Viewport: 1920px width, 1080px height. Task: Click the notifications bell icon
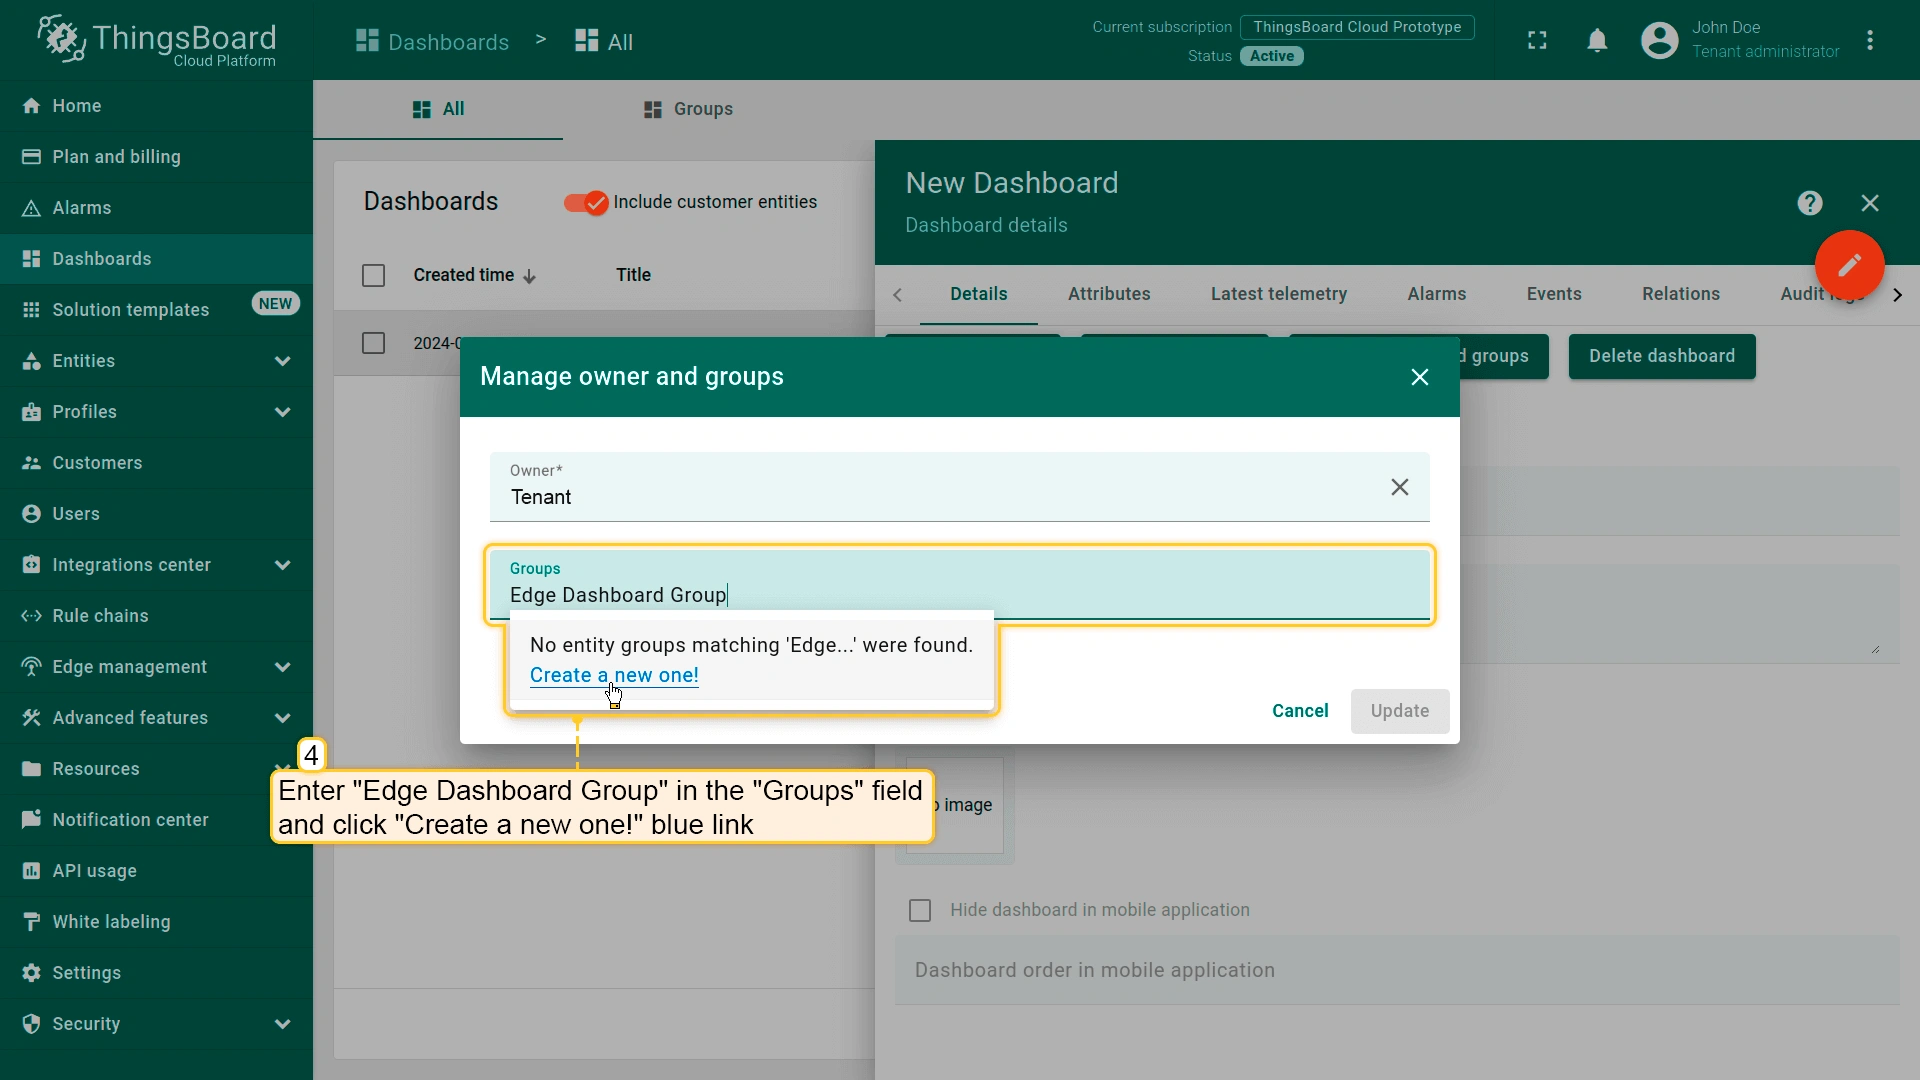(x=1597, y=41)
